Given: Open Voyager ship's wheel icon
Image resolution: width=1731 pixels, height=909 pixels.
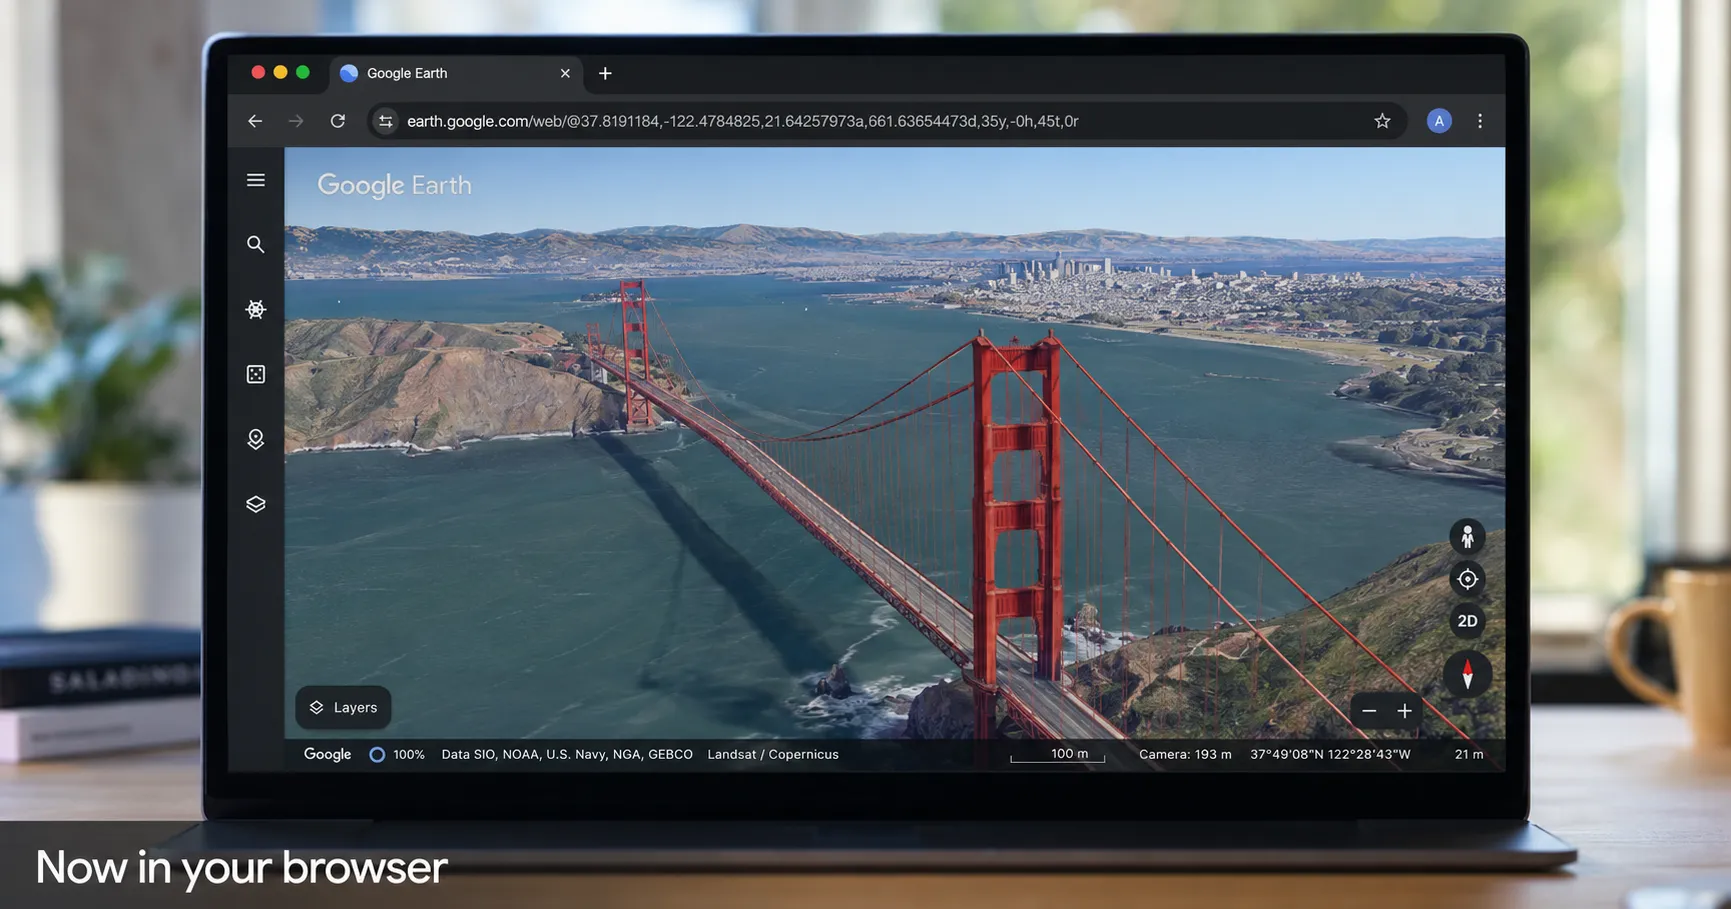Looking at the screenshot, I should tap(256, 309).
